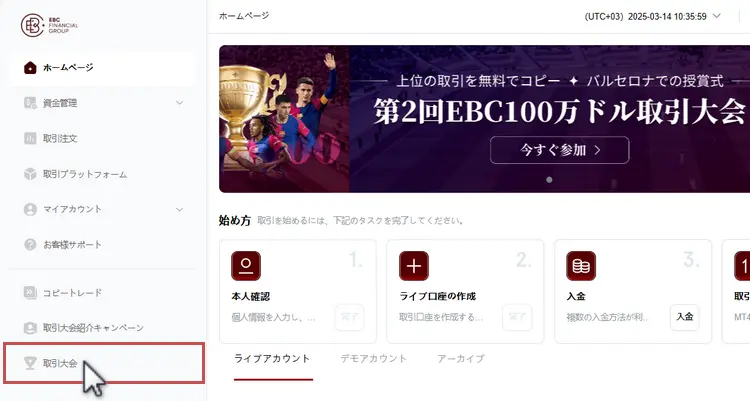Click the ホームページ breadcrumb title
750x401 pixels.
point(244,16)
